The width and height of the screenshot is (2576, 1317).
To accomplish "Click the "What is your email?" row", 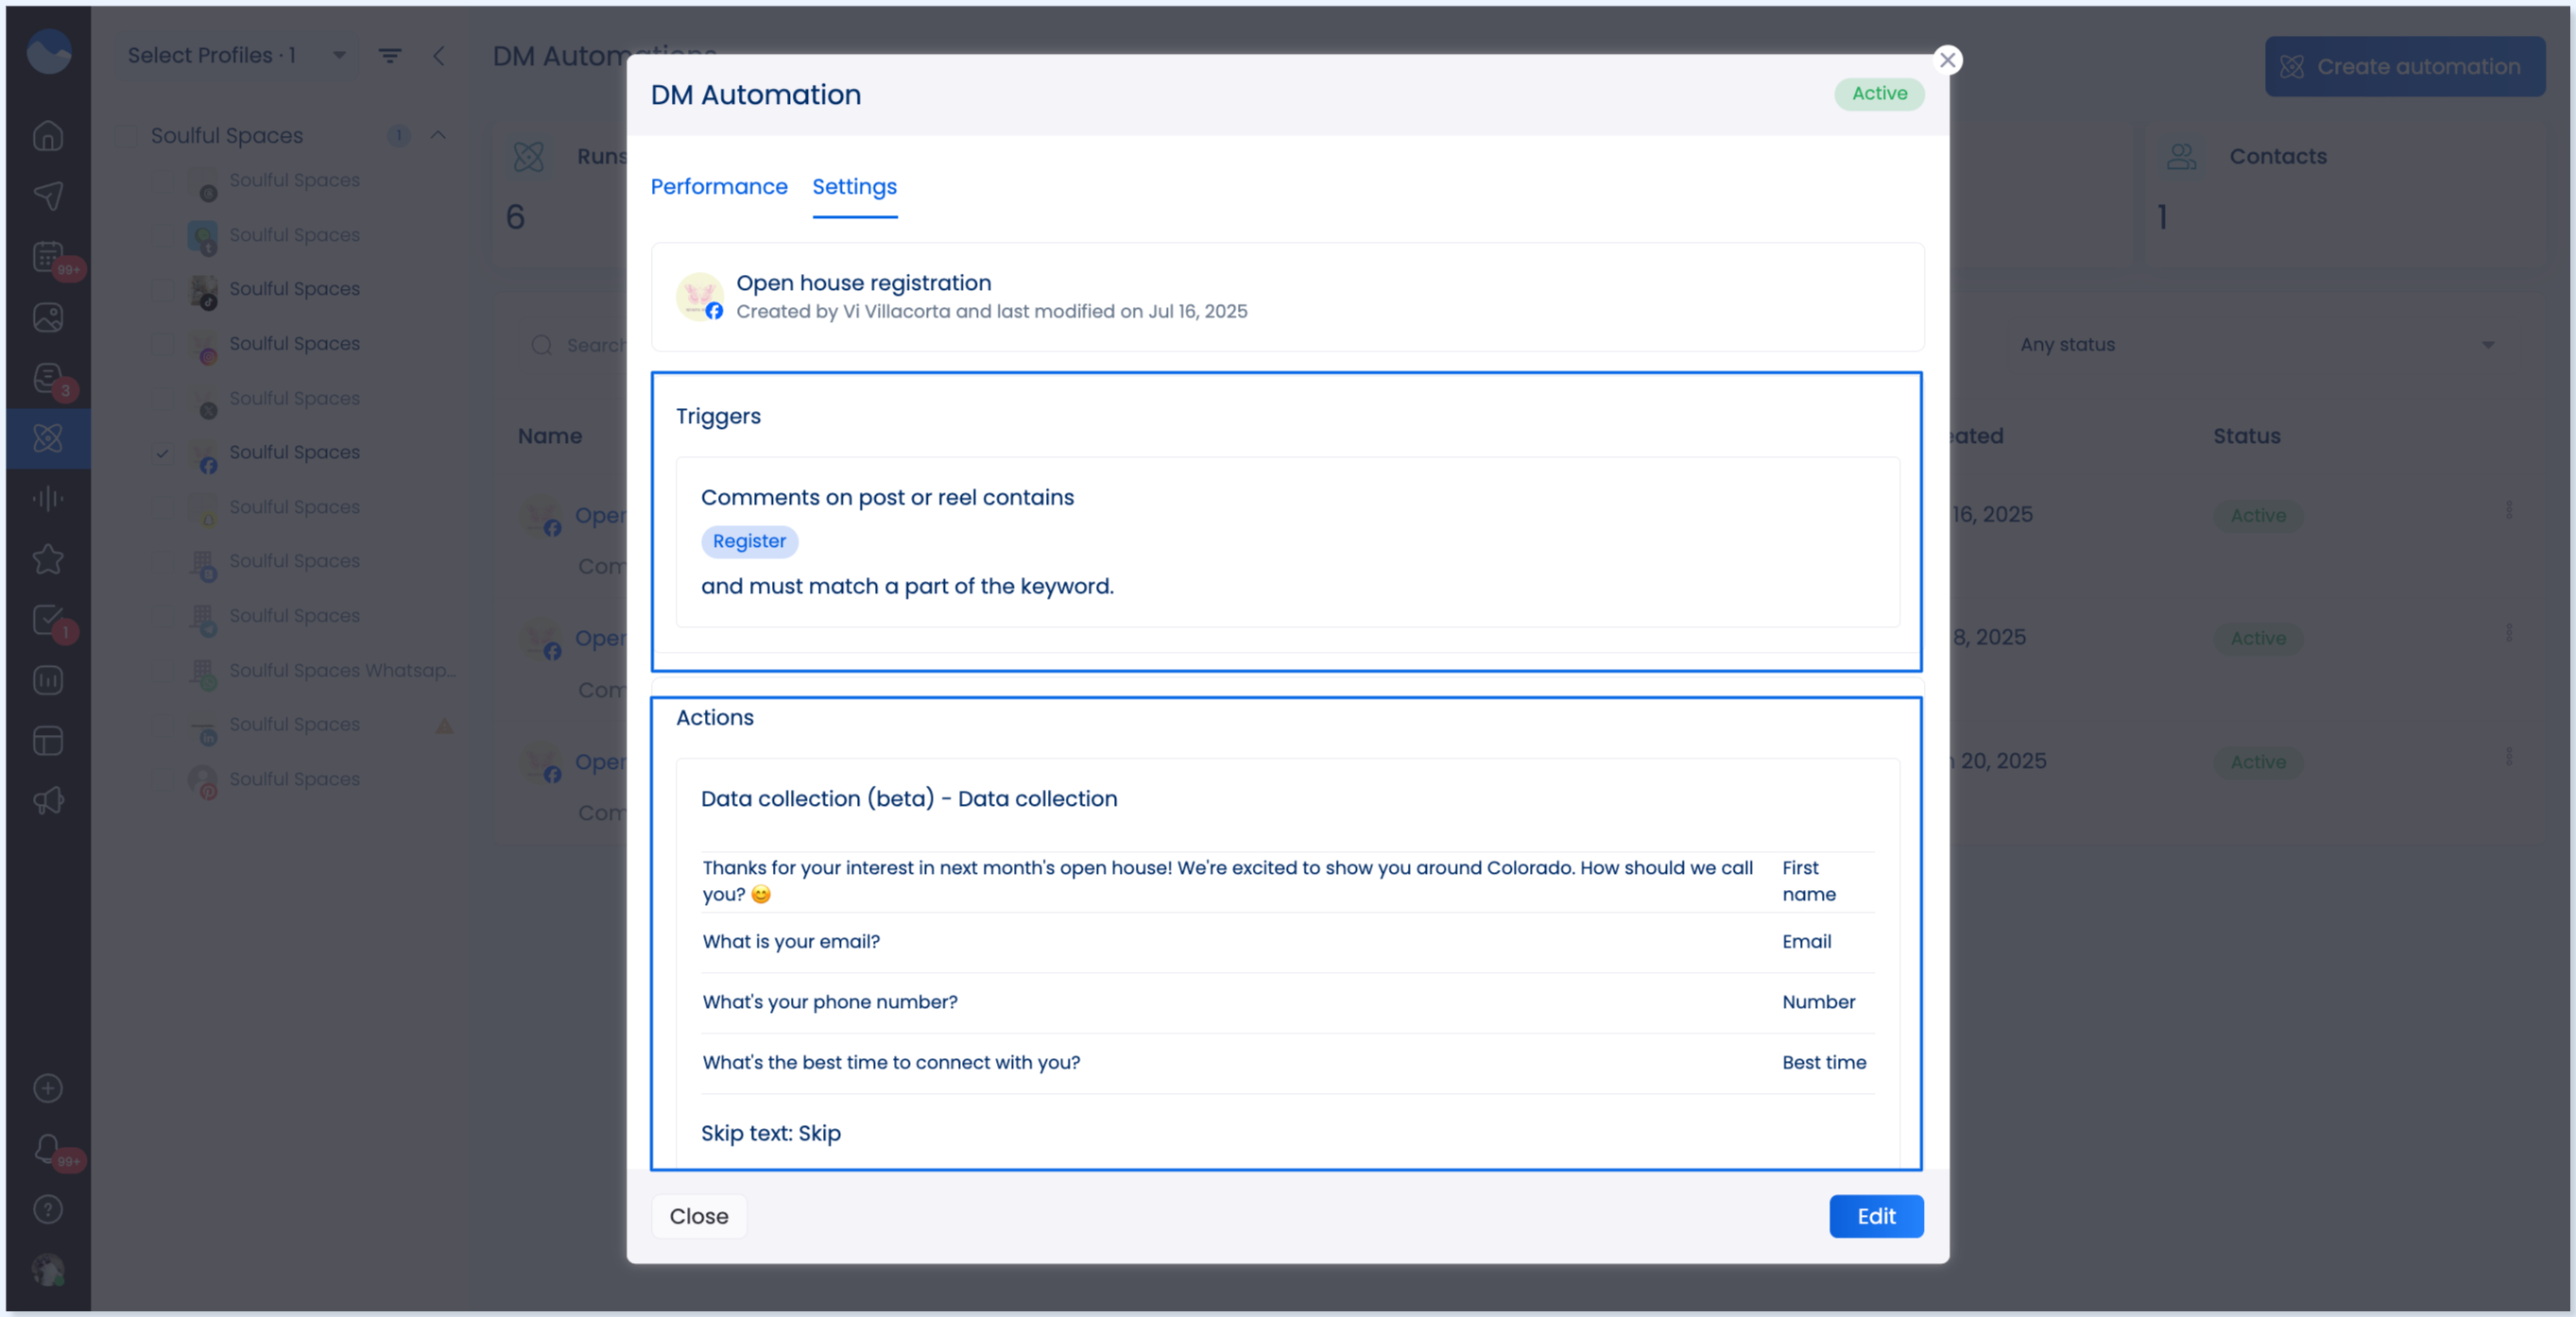I will pos(1288,942).
